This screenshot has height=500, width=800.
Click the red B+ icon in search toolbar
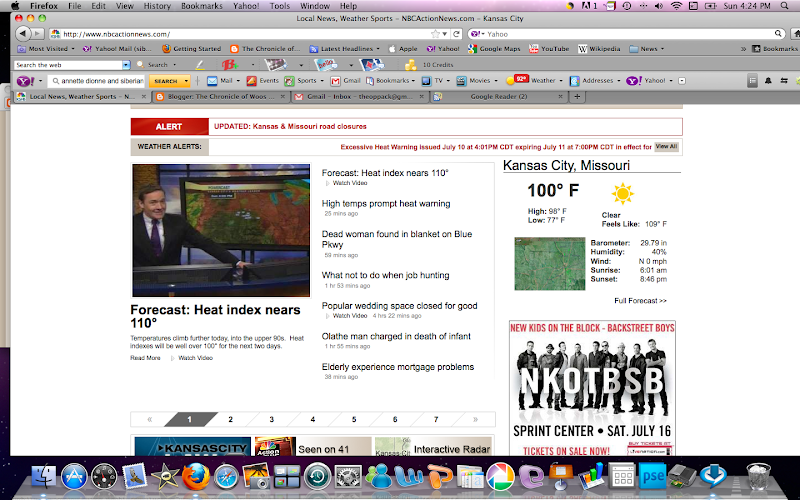(230, 65)
